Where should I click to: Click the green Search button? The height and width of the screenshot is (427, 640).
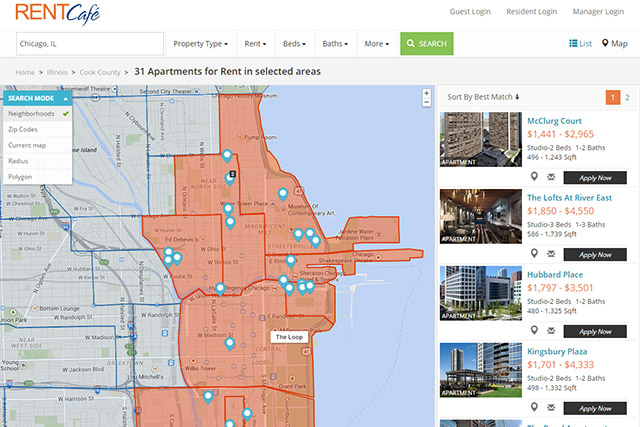click(x=427, y=44)
